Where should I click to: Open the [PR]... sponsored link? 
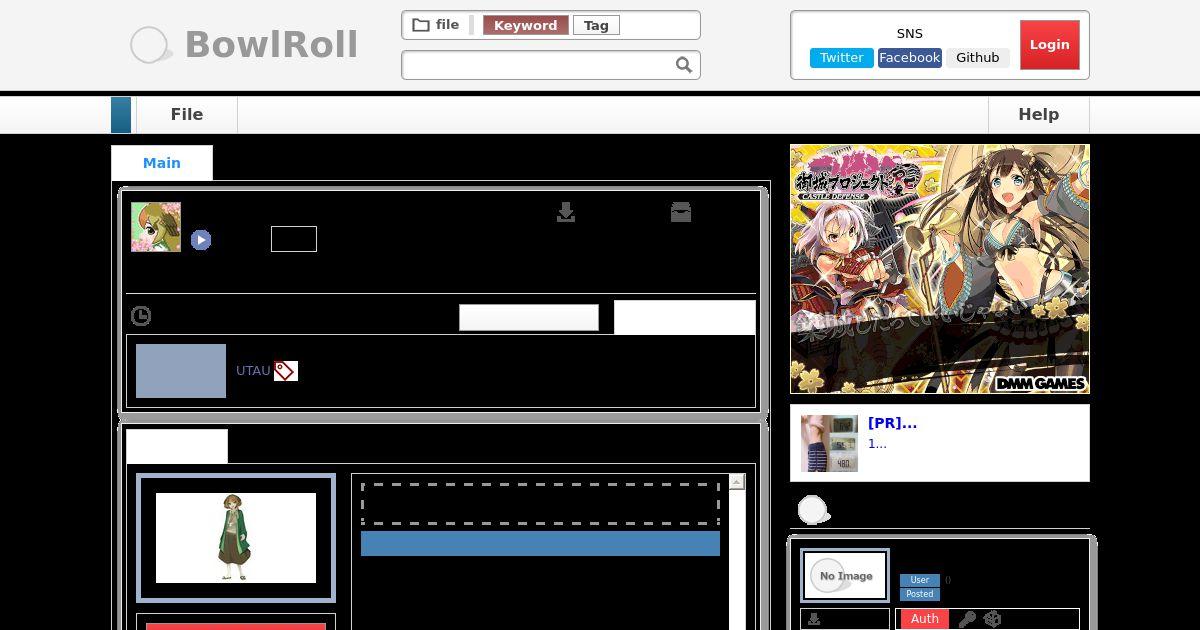tap(892, 423)
